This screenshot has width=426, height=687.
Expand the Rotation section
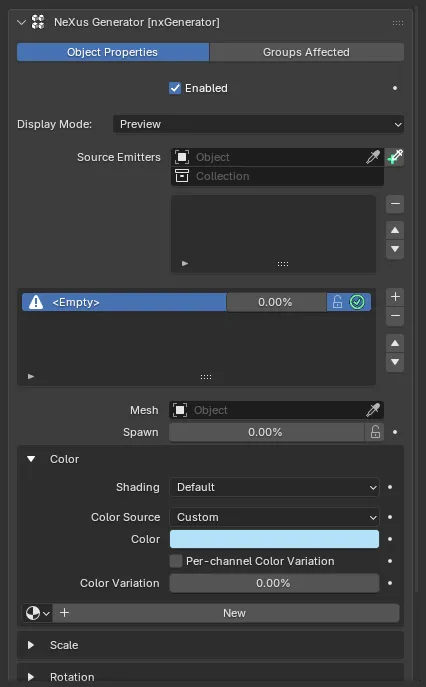[31, 677]
